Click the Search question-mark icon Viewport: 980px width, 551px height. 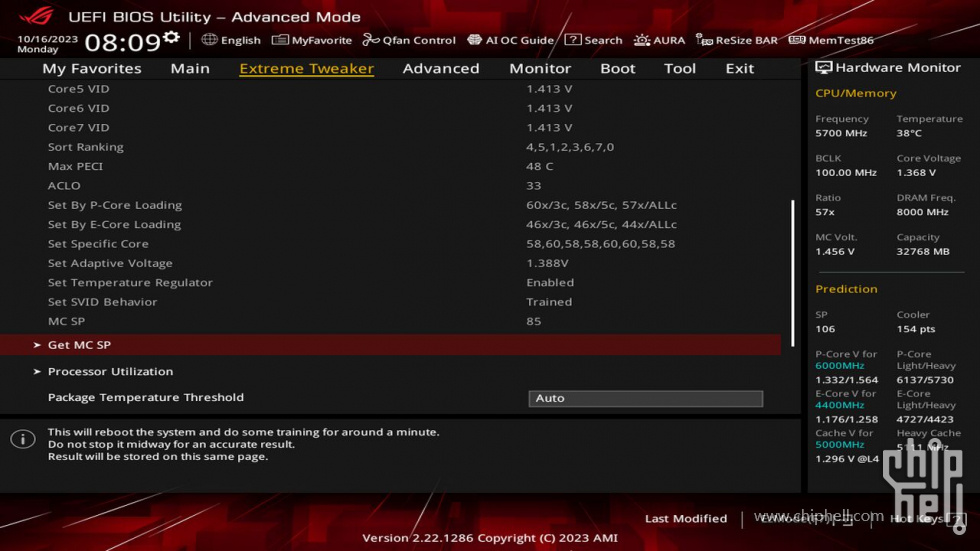click(572, 40)
